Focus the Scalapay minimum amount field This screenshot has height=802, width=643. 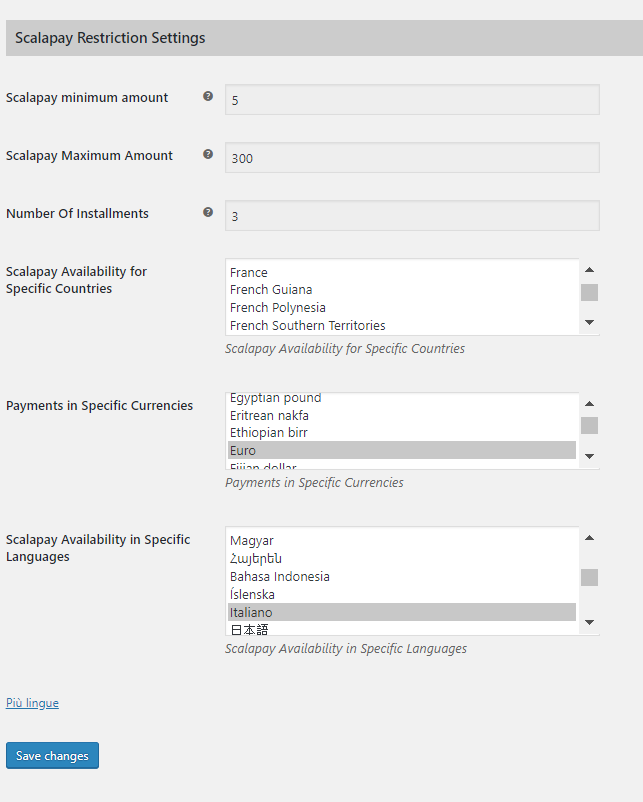(412, 100)
